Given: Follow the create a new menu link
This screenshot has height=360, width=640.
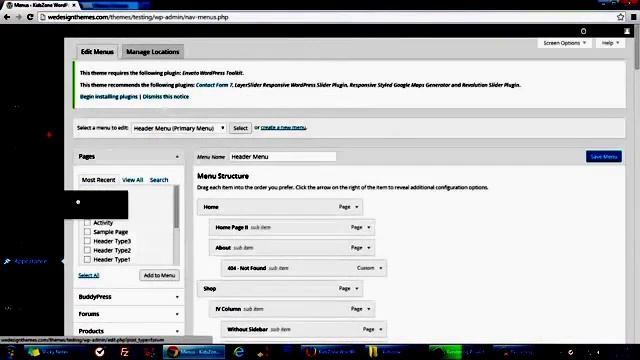Looking at the screenshot, I should point(283,128).
